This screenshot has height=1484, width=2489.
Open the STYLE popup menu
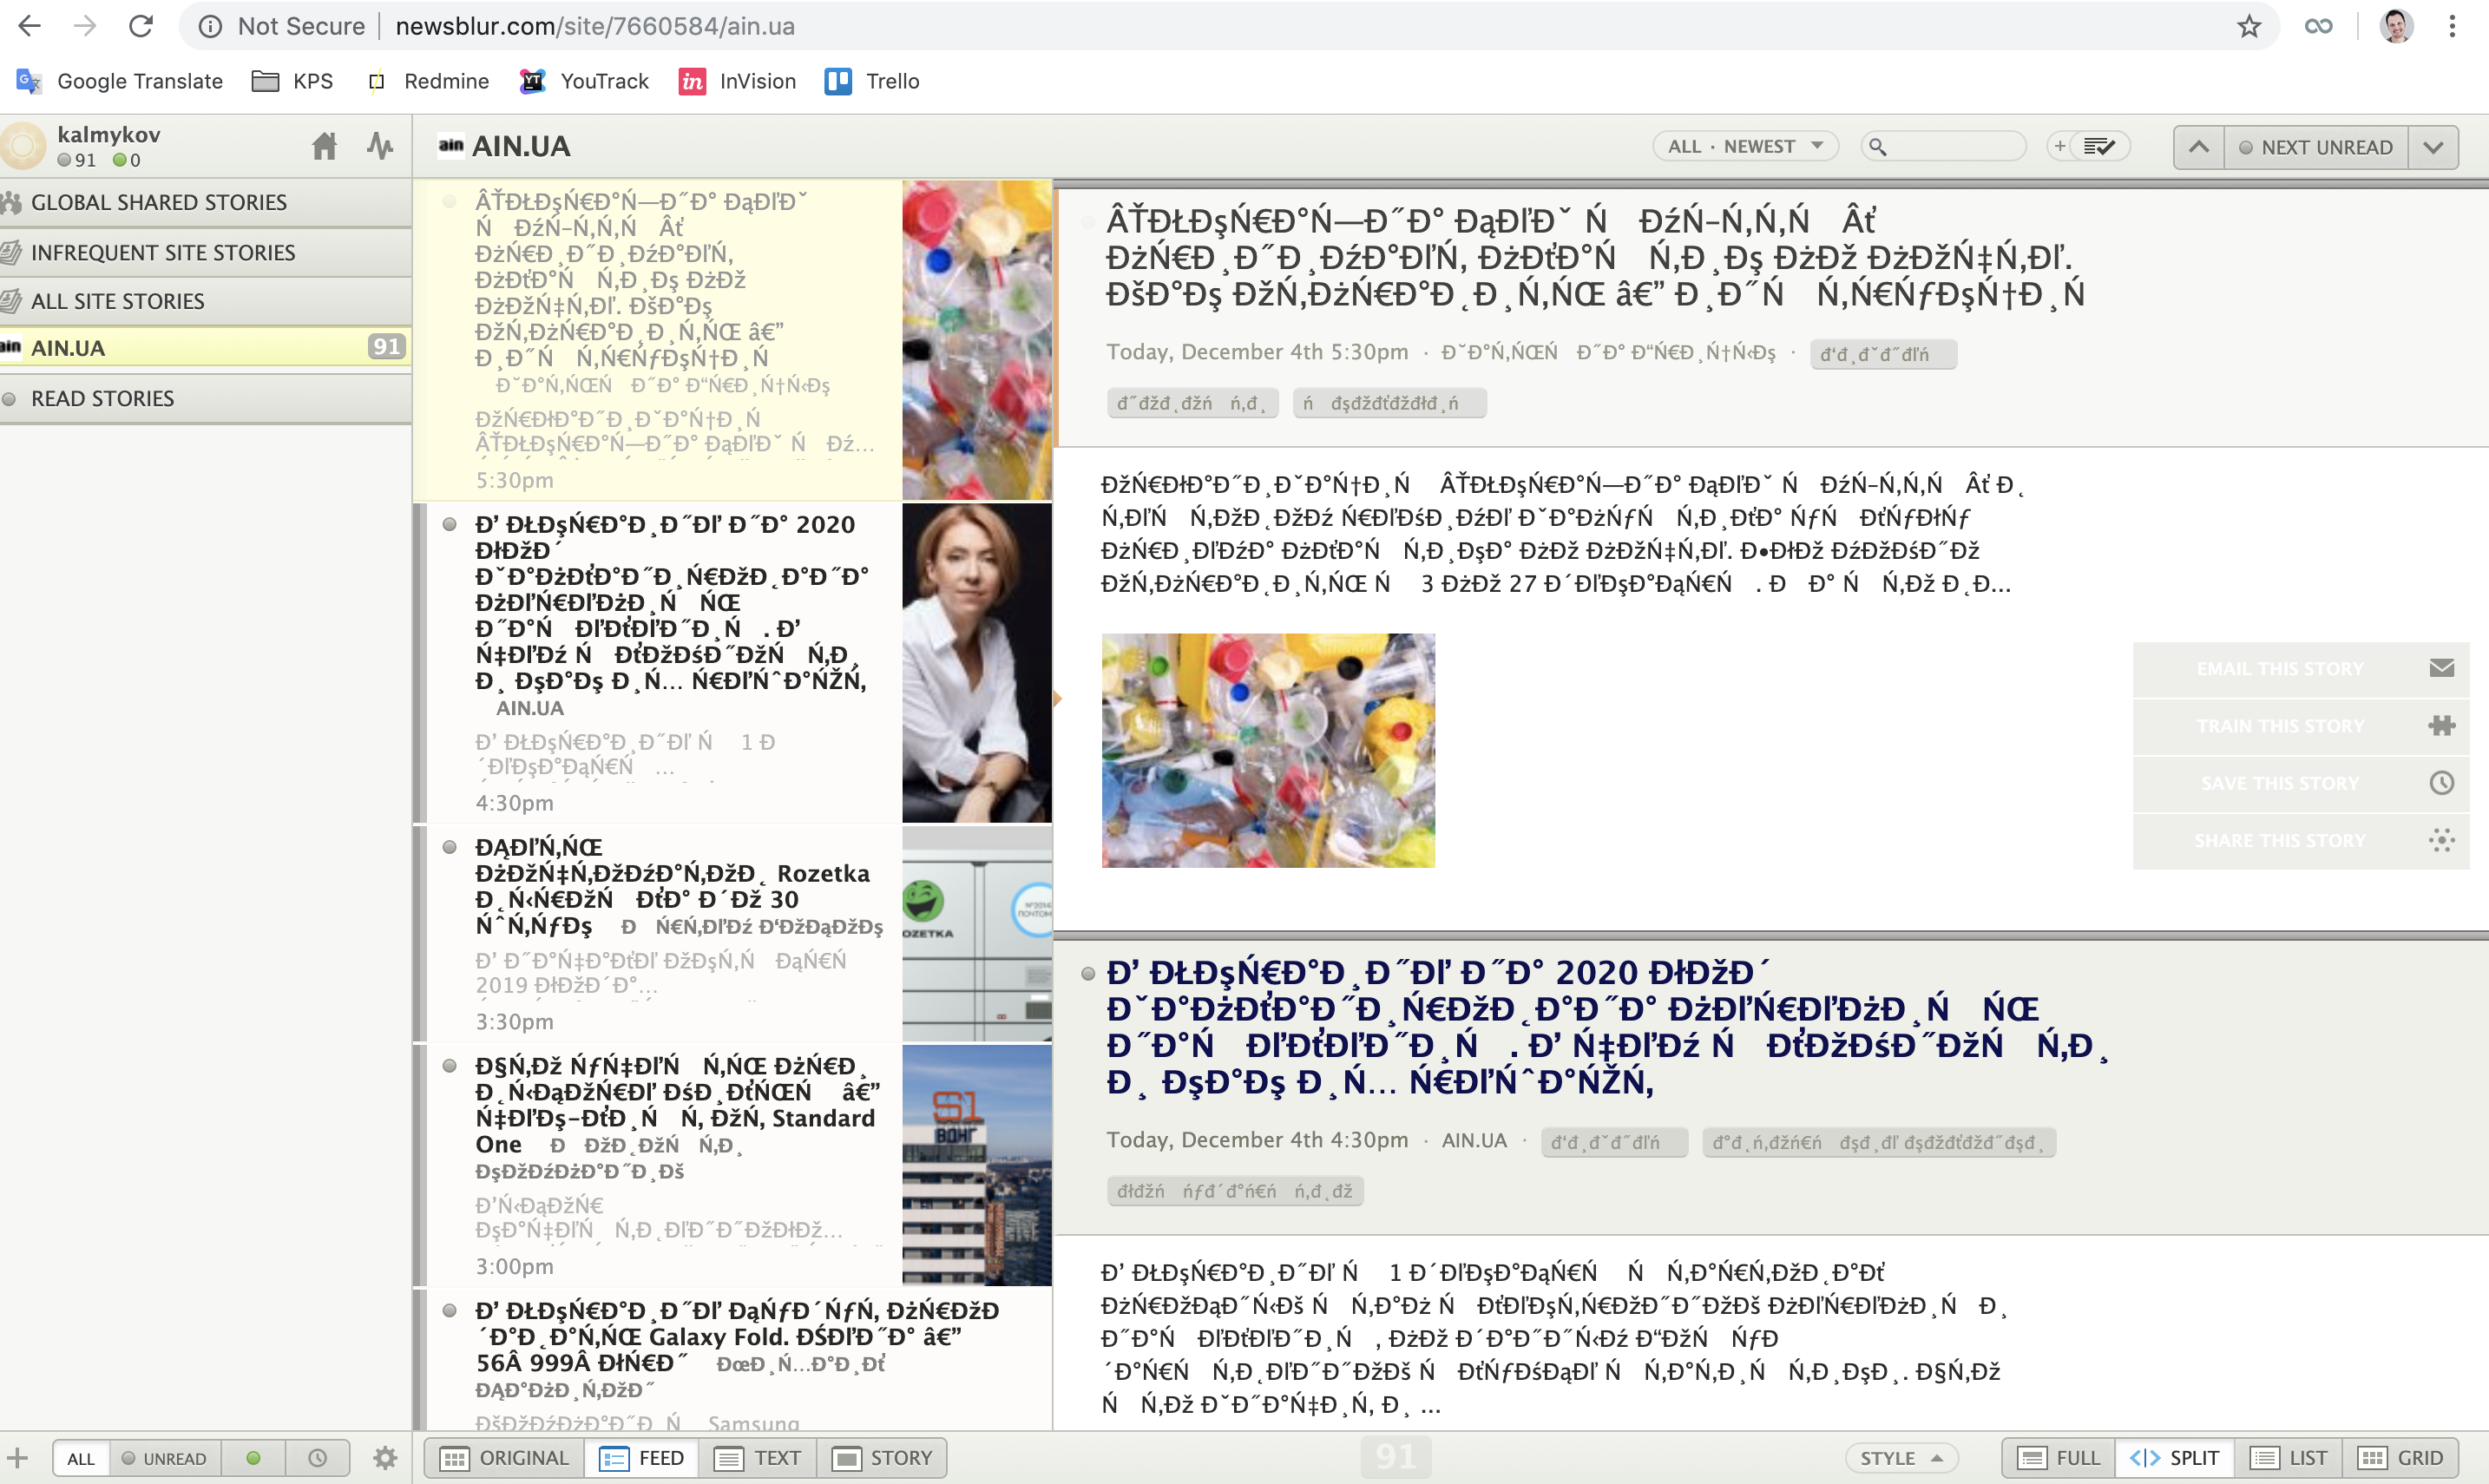tap(1901, 1458)
